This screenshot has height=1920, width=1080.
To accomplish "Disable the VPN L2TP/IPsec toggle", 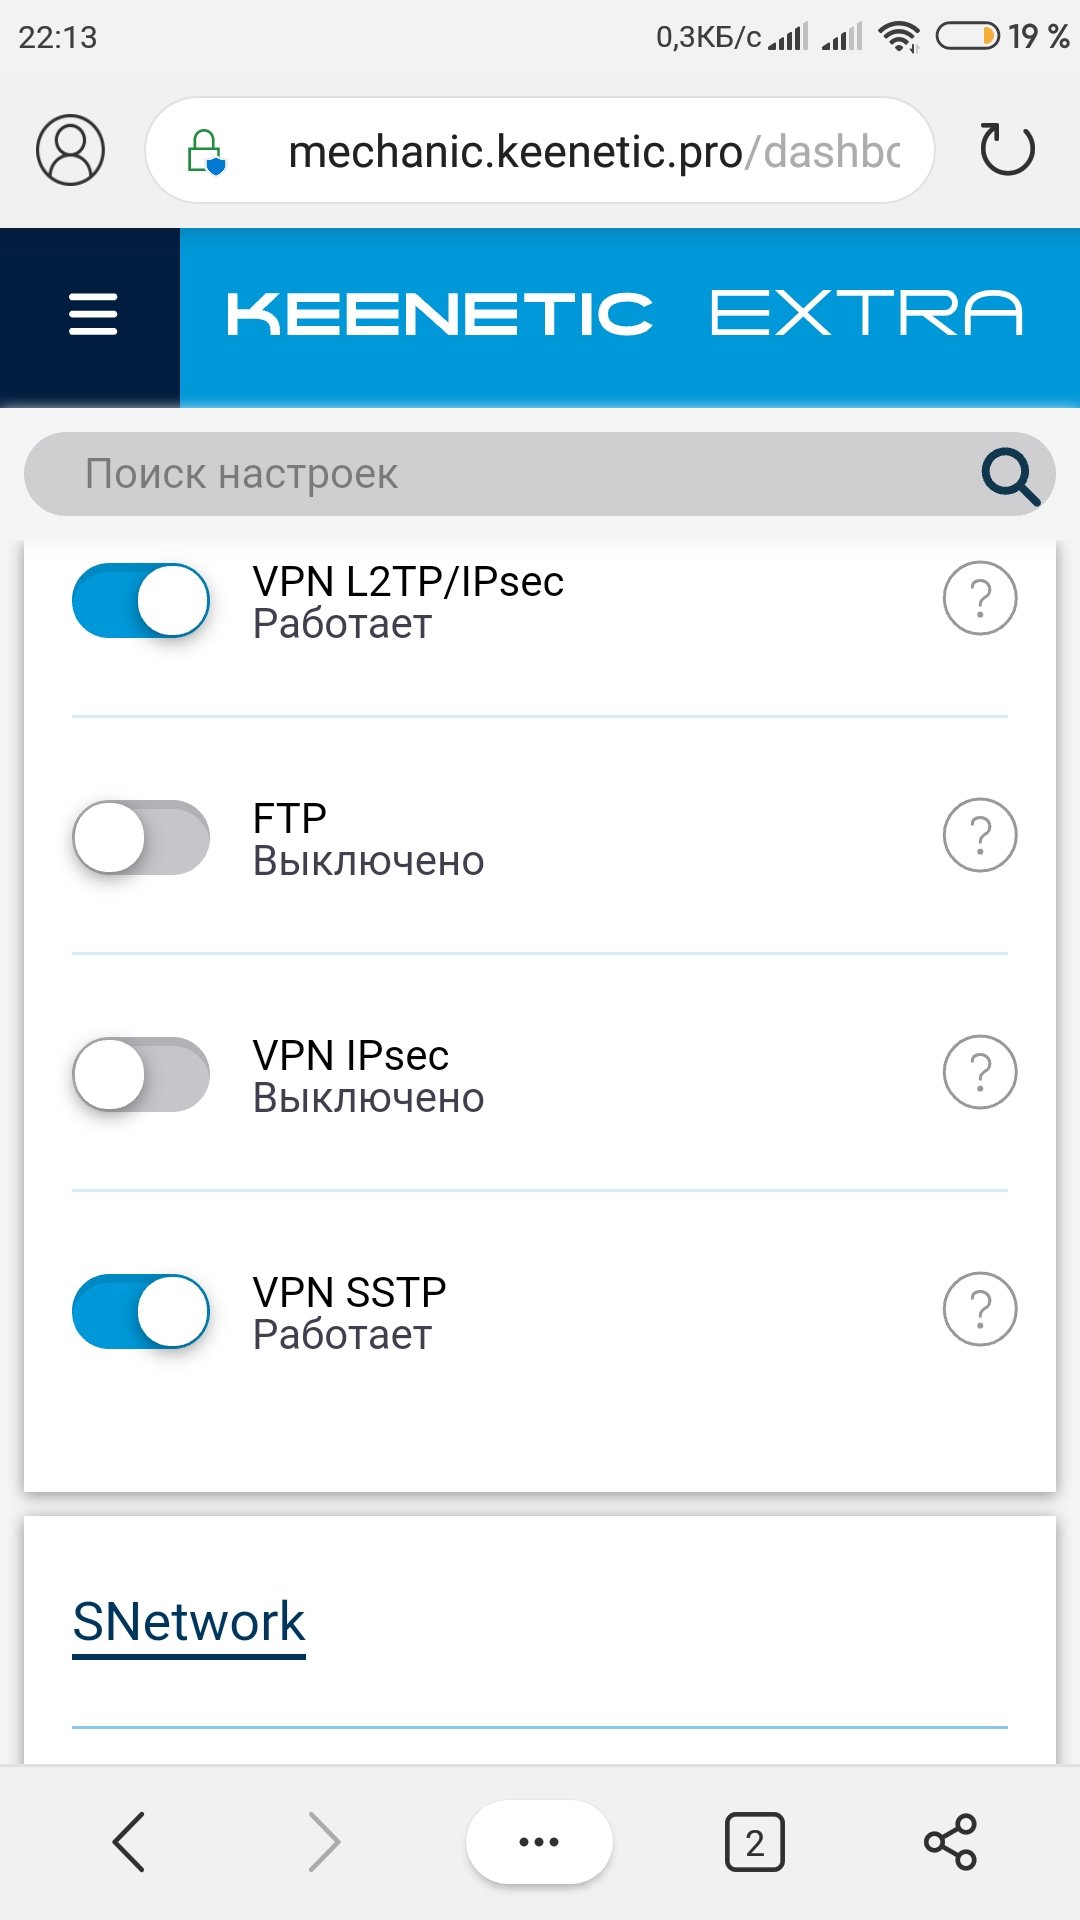I will (x=141, y=601).
